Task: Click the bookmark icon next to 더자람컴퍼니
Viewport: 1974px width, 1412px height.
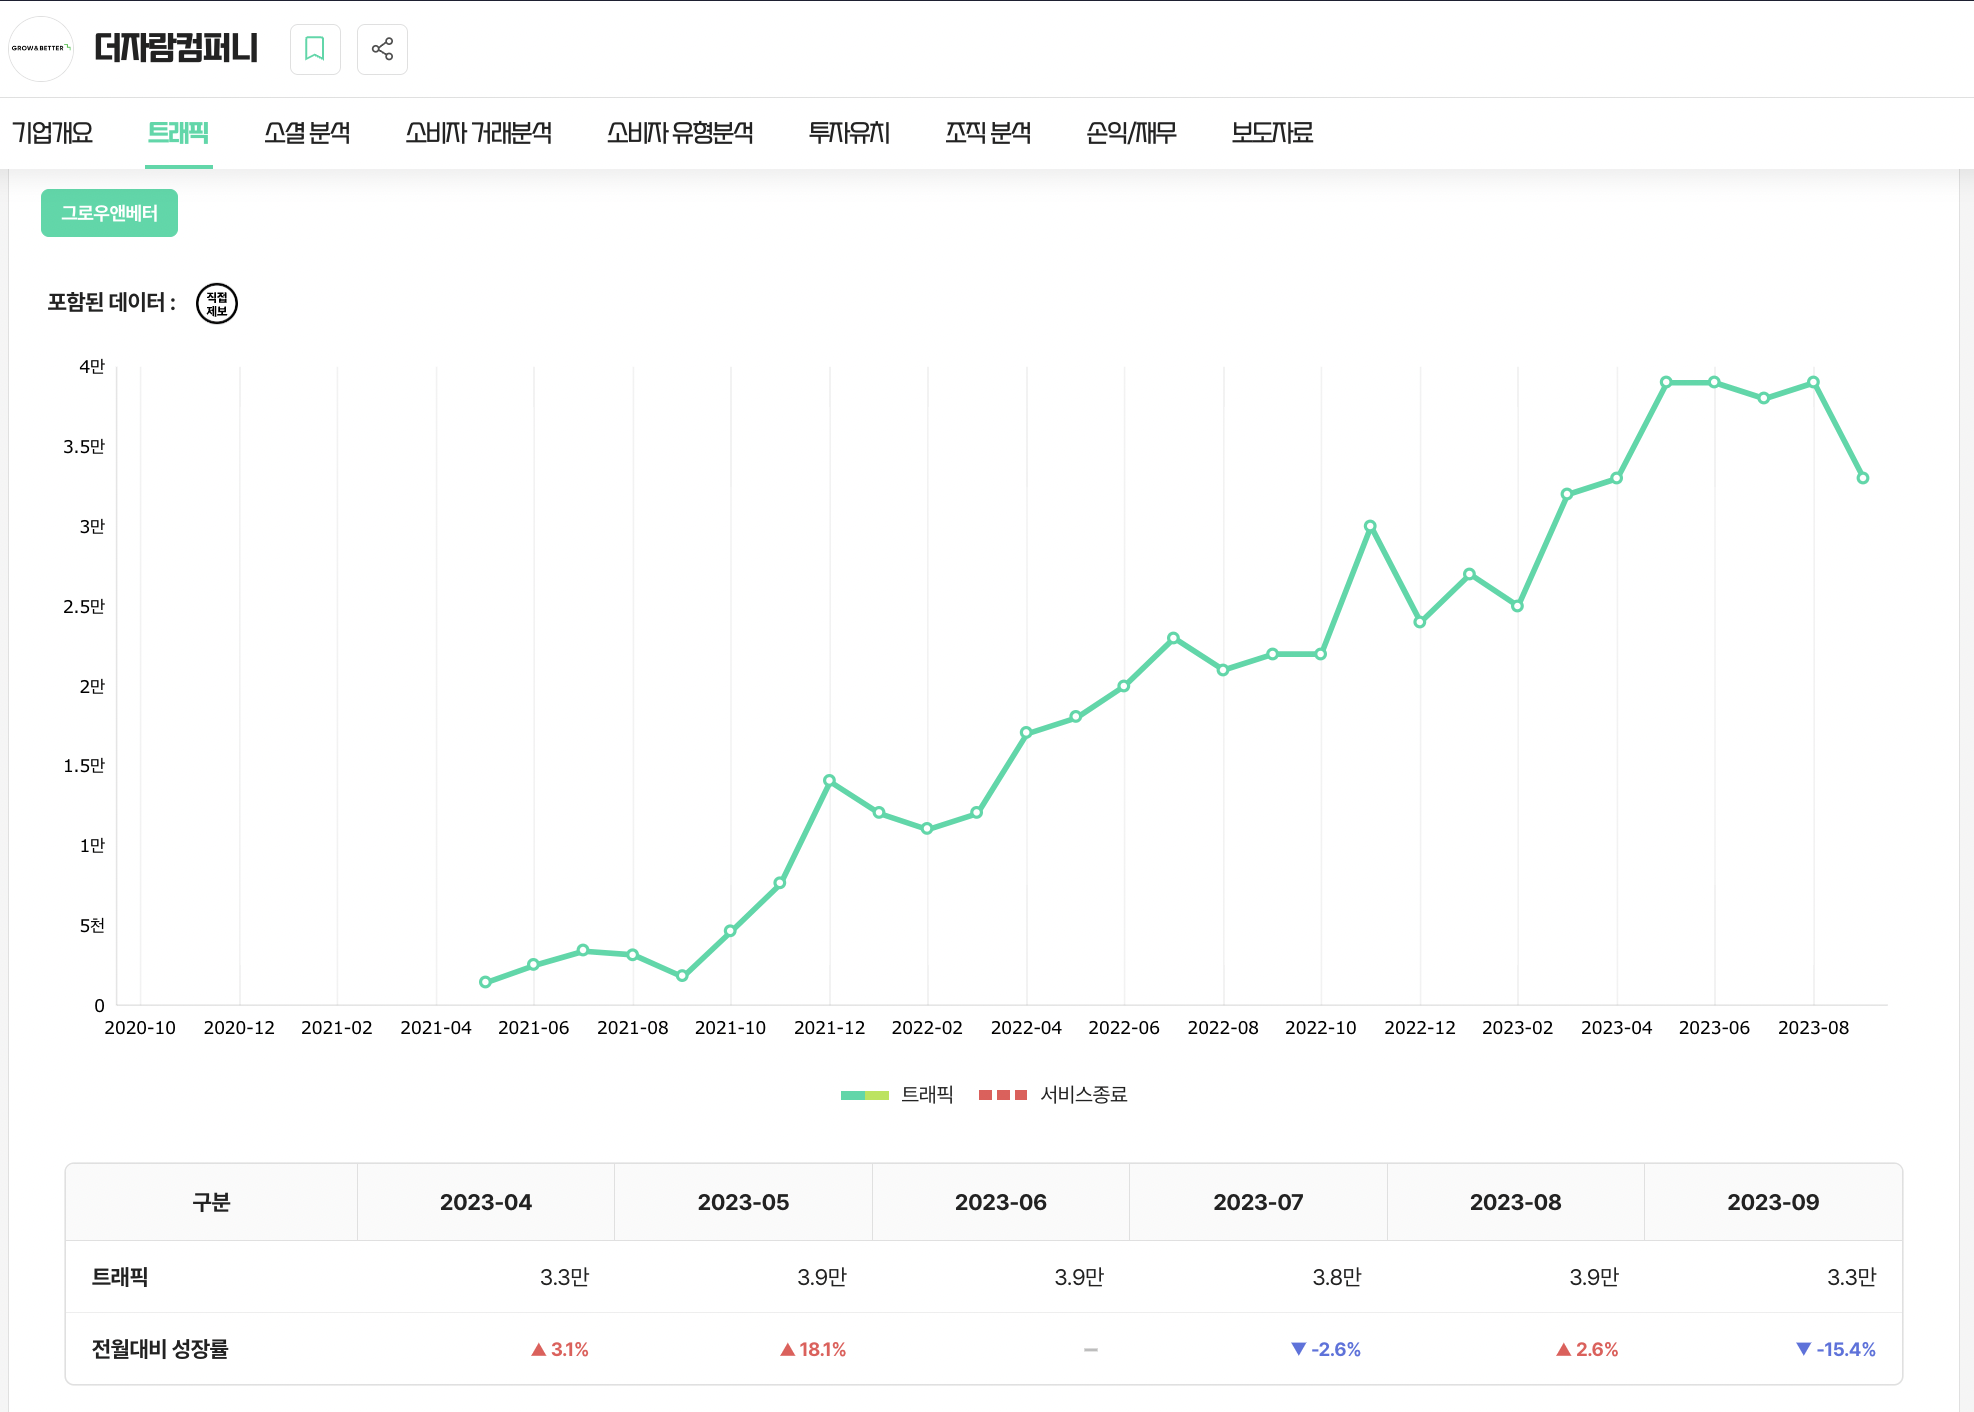Action: click(315, 49)
